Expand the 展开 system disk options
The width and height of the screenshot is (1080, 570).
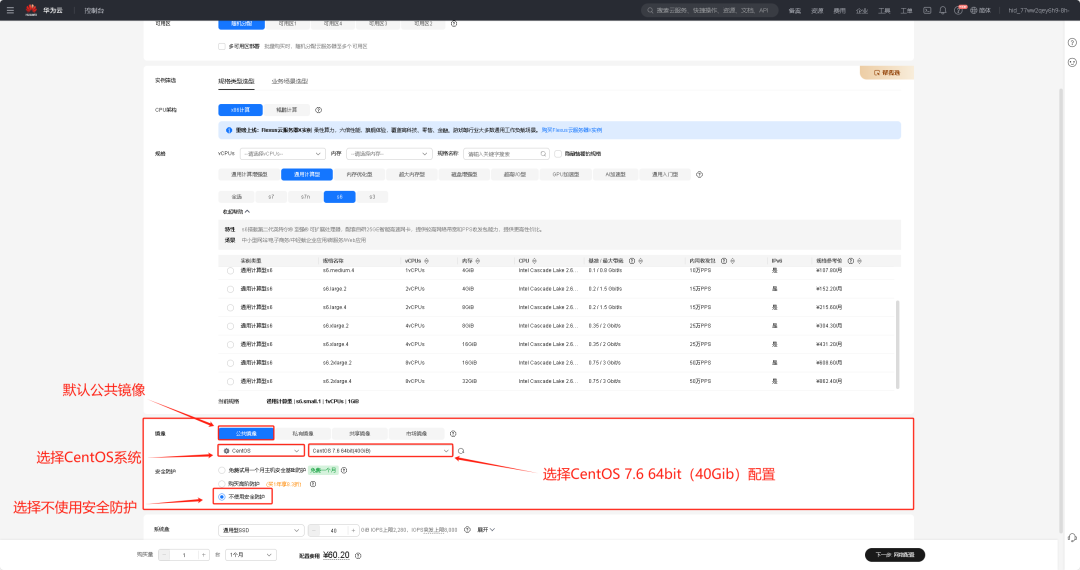pyautogui.click(x=486, y=529)
